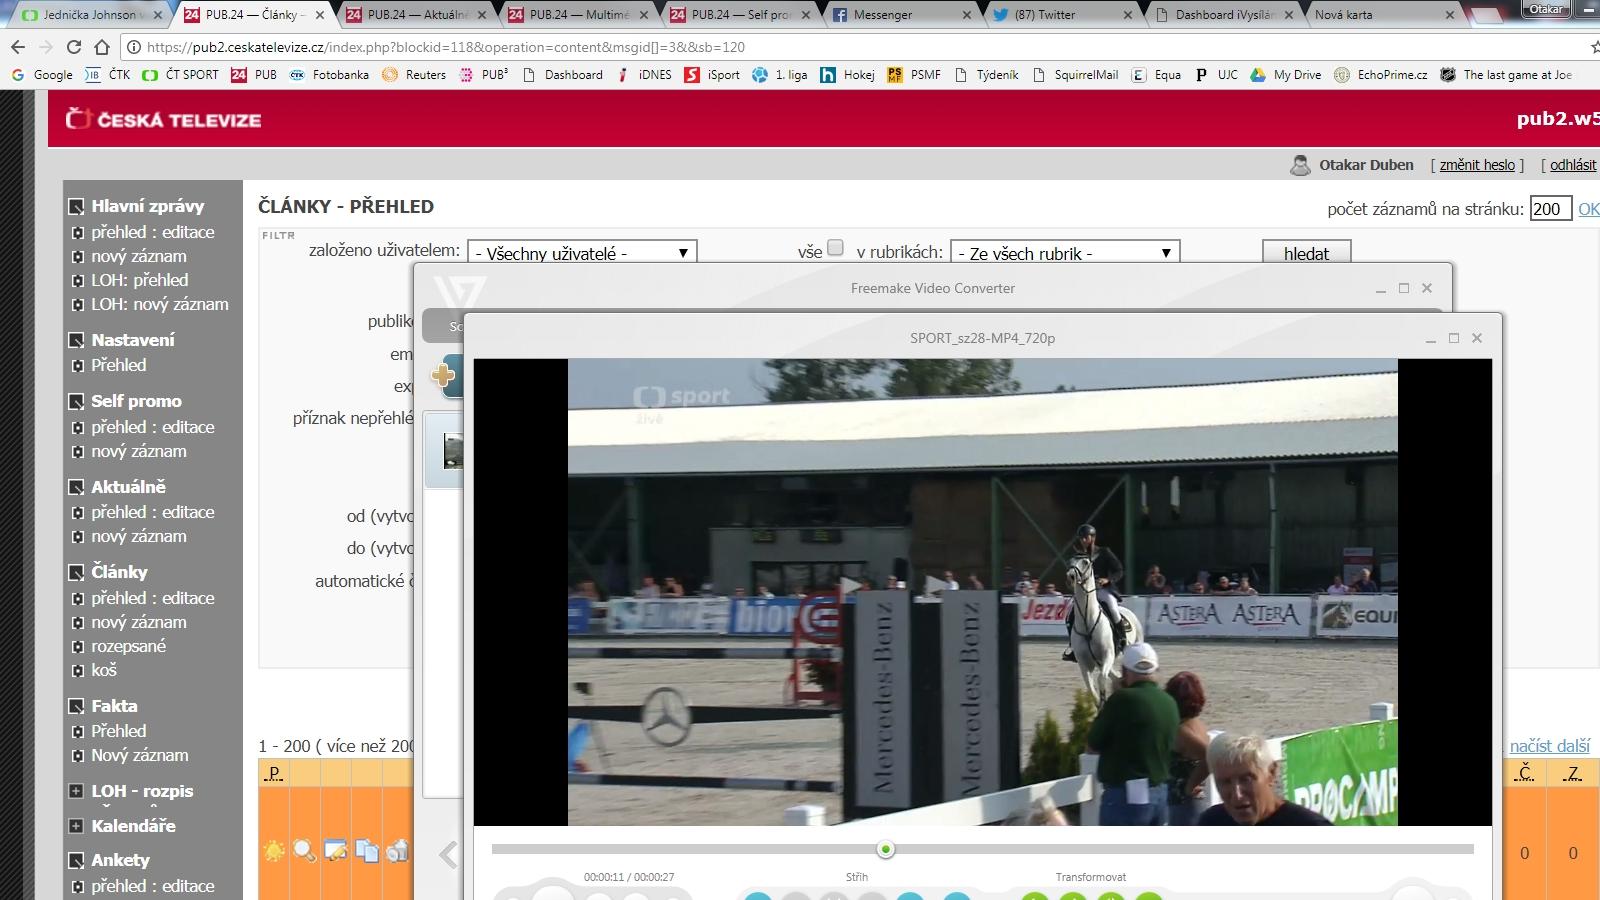
Task: Open 'LOH: nový záznam' in sidebar
Action: click(160, 304)
